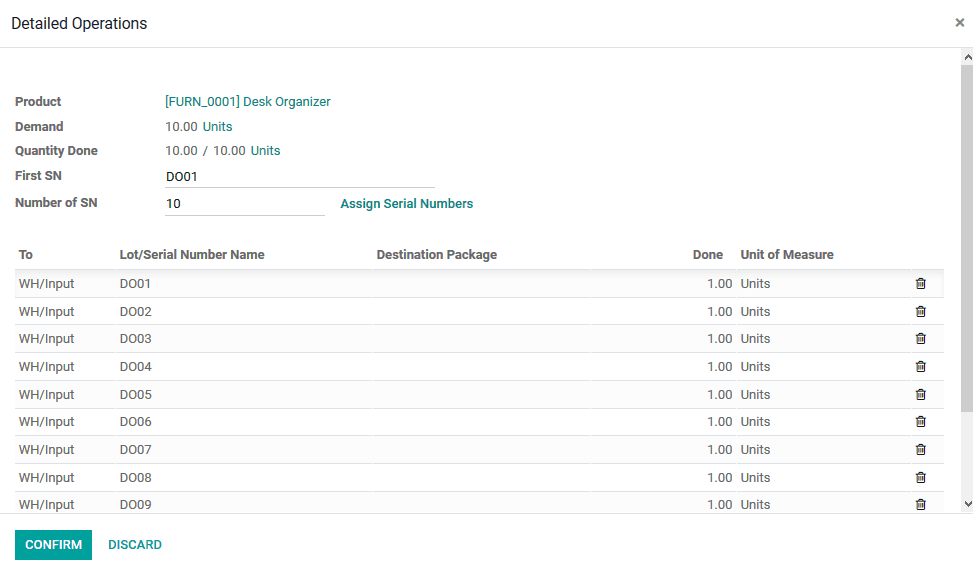Delete the DO05 serial number row
Image resolution: width=973 pixels, height=579 pixels.
tap(920, 395)
